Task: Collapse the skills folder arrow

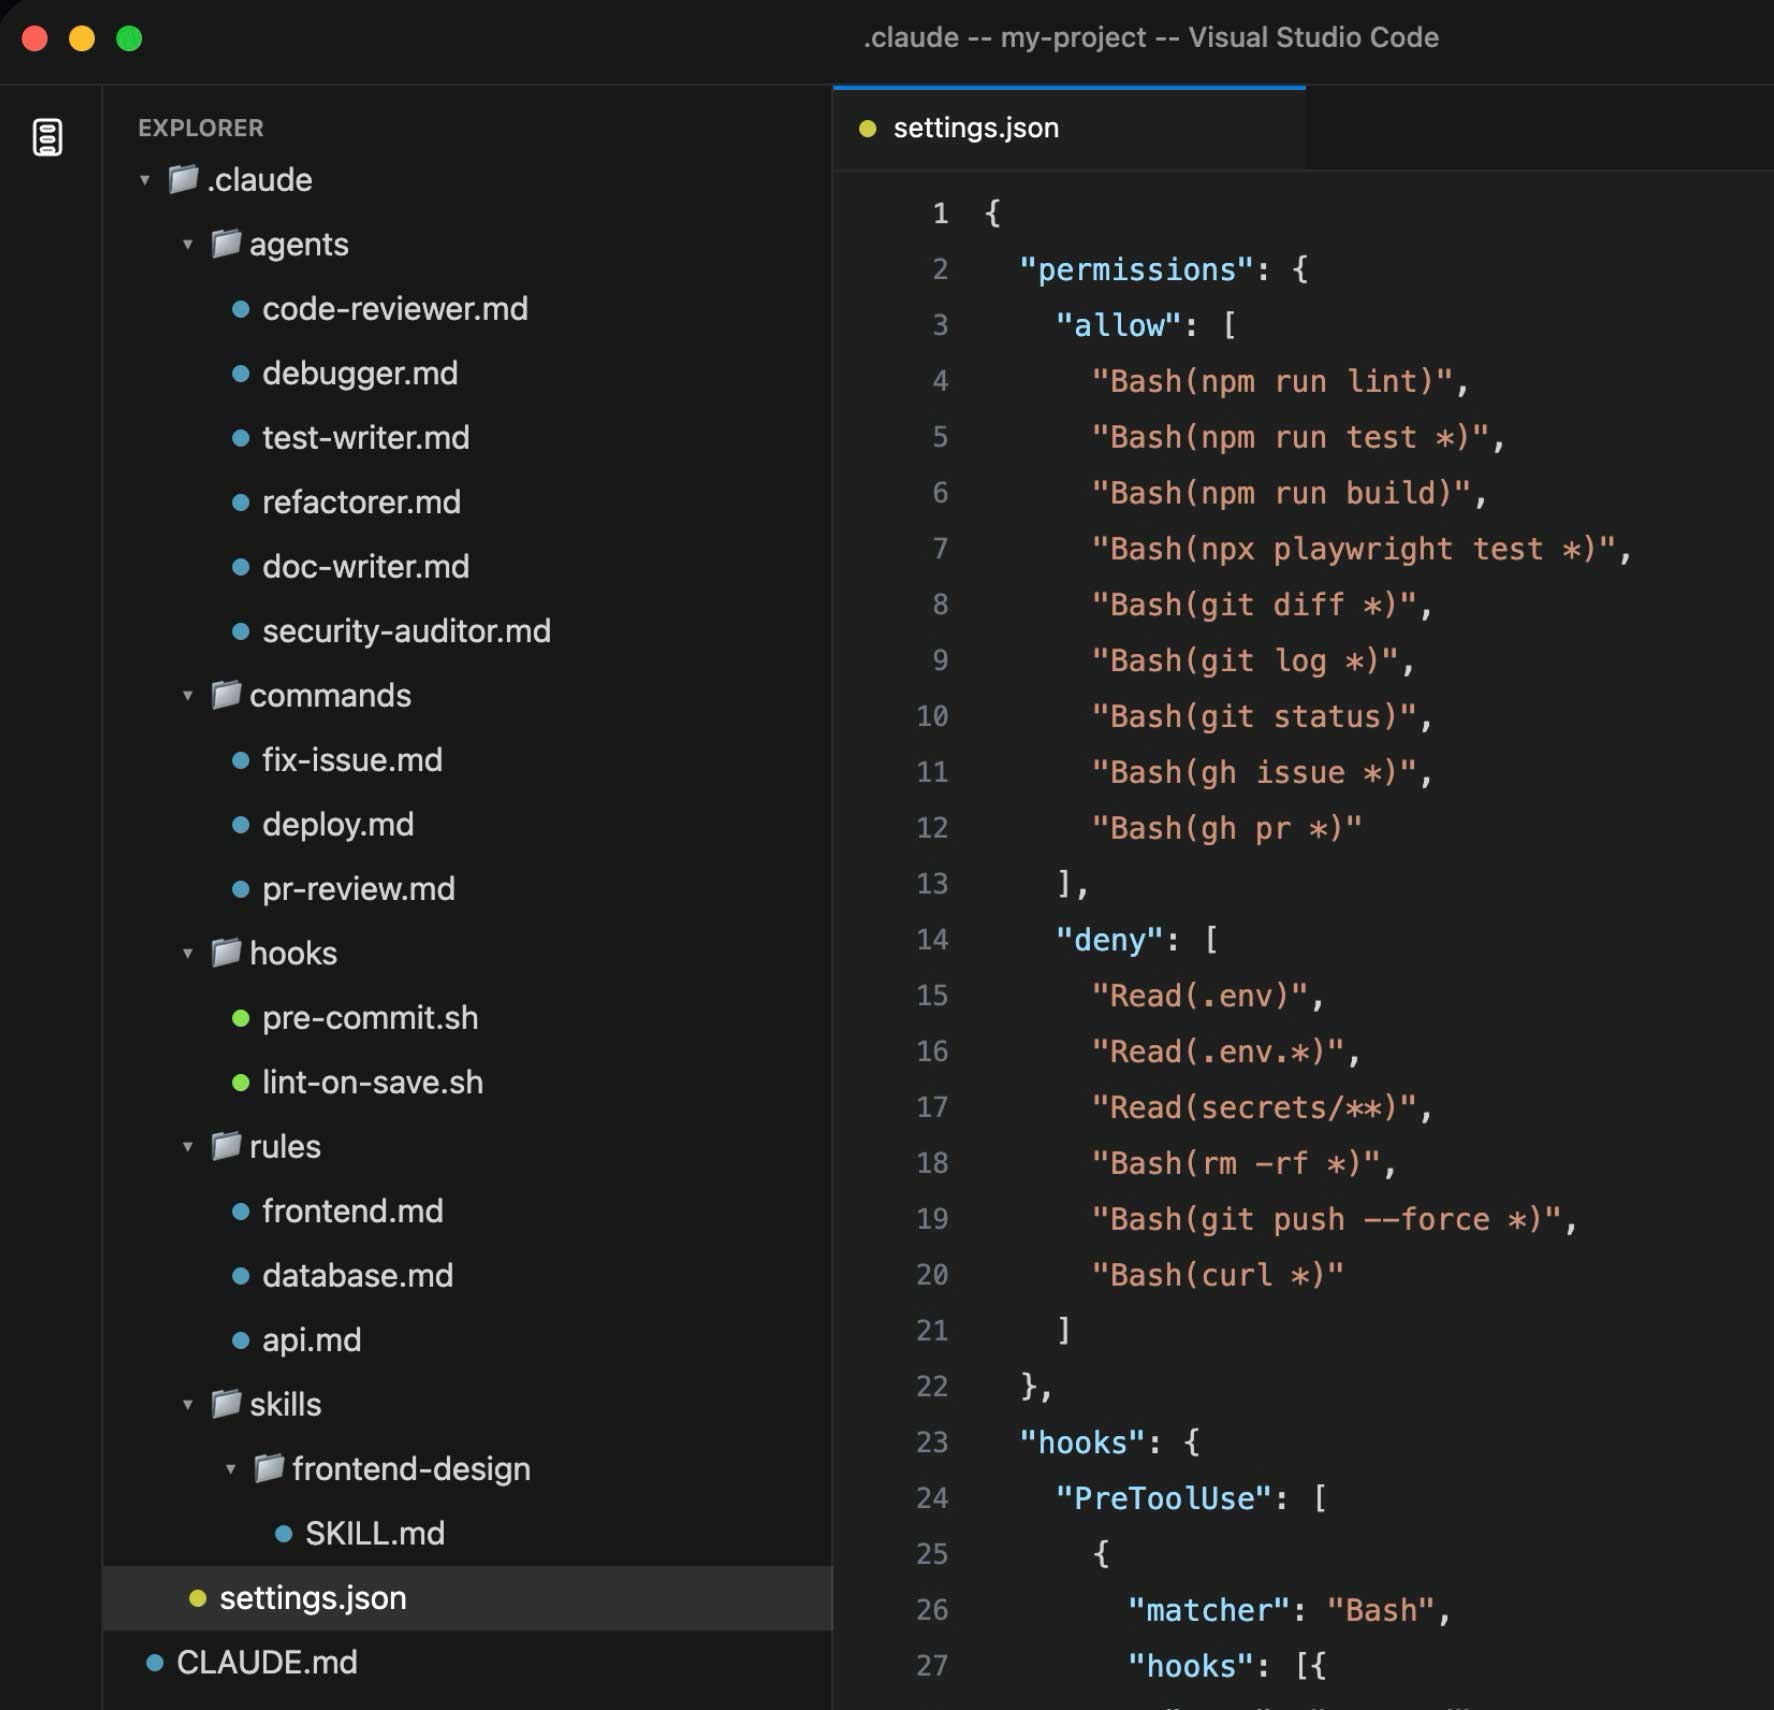Action: pos(187,1404)
